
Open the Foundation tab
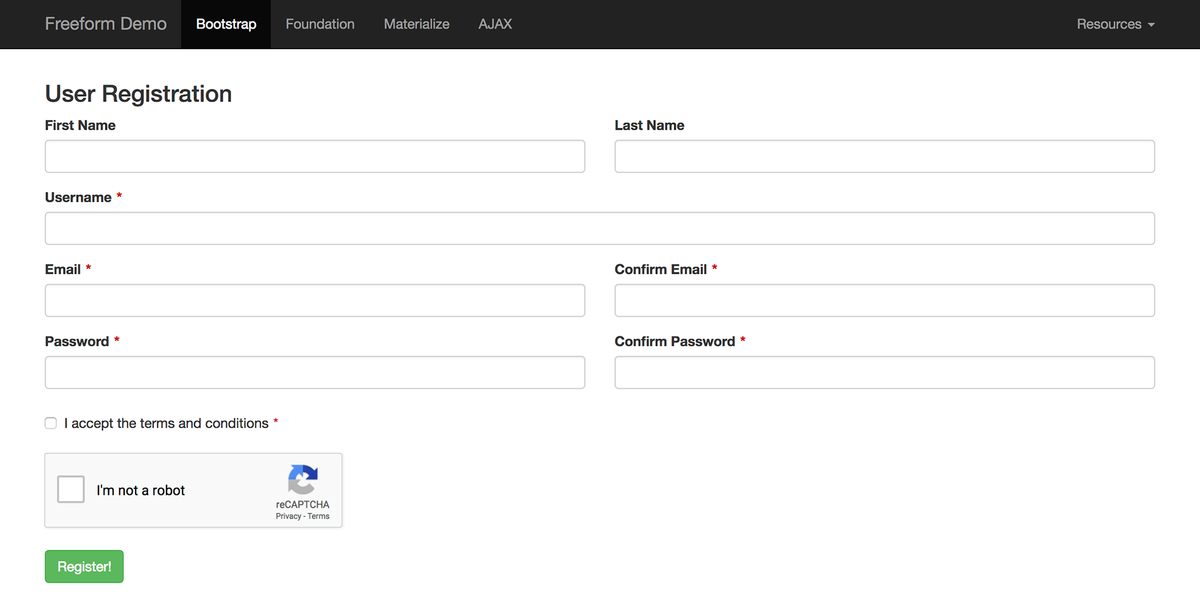pos(320,24)
